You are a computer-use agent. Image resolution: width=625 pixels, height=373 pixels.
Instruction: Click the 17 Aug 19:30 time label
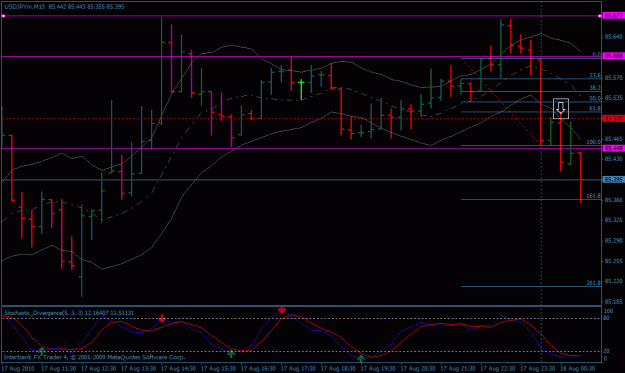[x=378, y=369]
